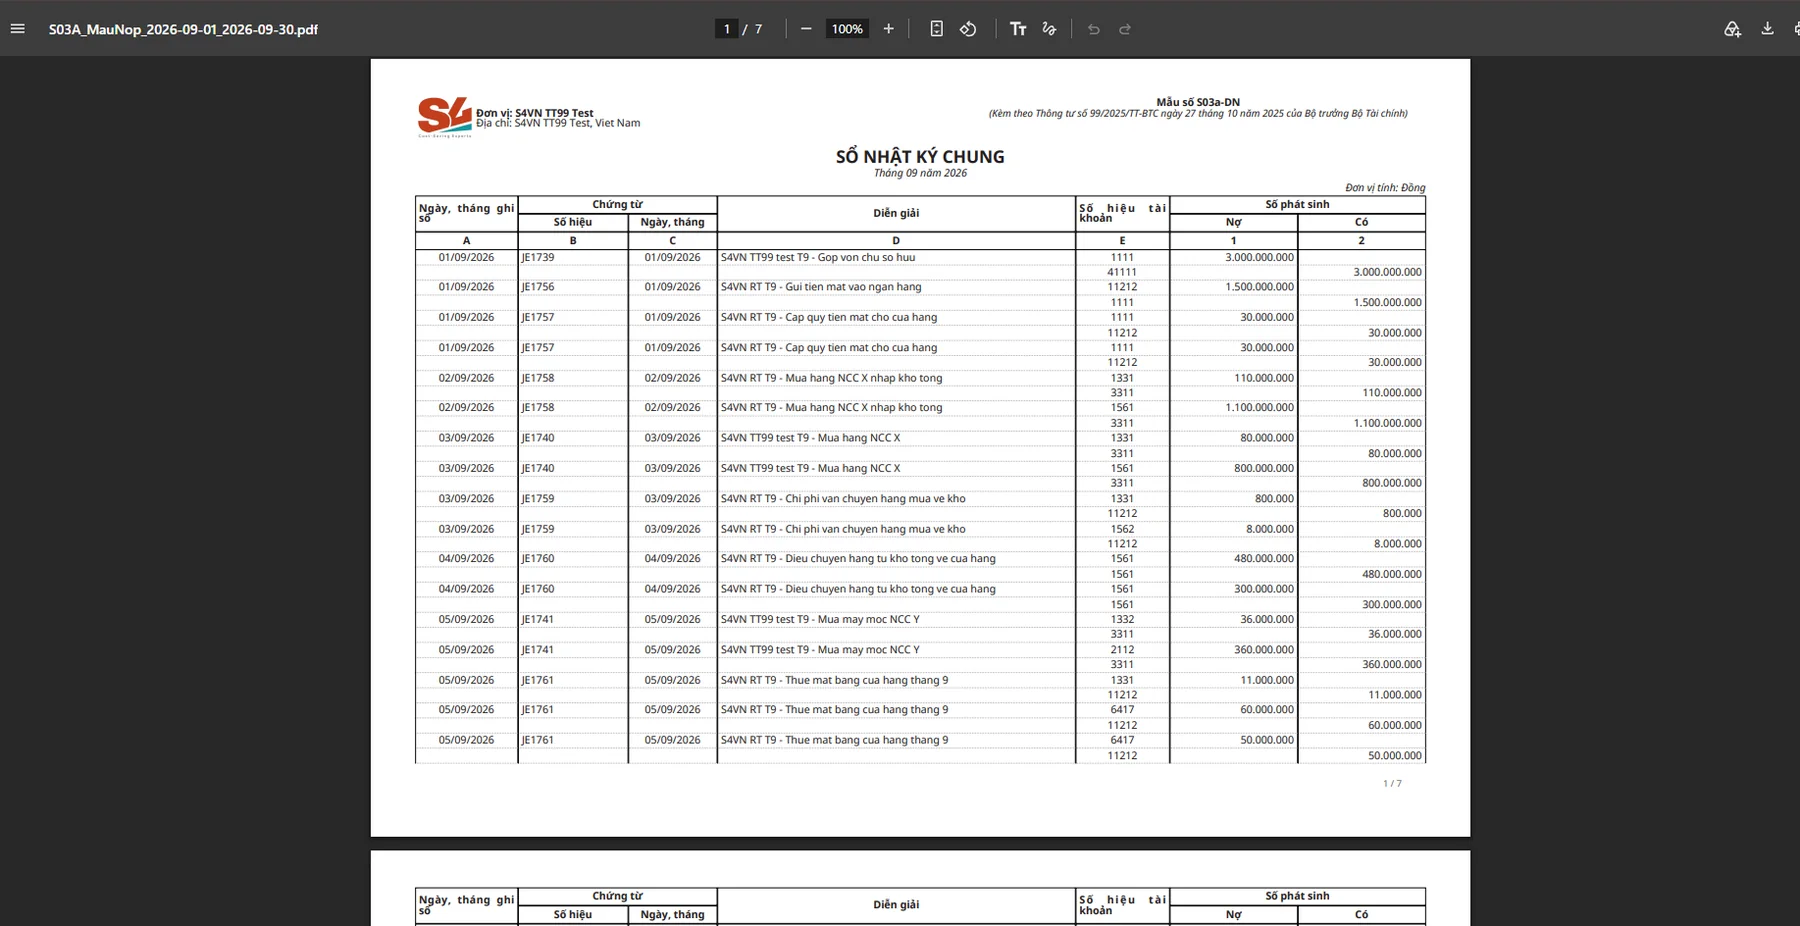Click the Mẫu số S03a-DN label
This screenshot has width=1800, height=926.
[1198, 102]
